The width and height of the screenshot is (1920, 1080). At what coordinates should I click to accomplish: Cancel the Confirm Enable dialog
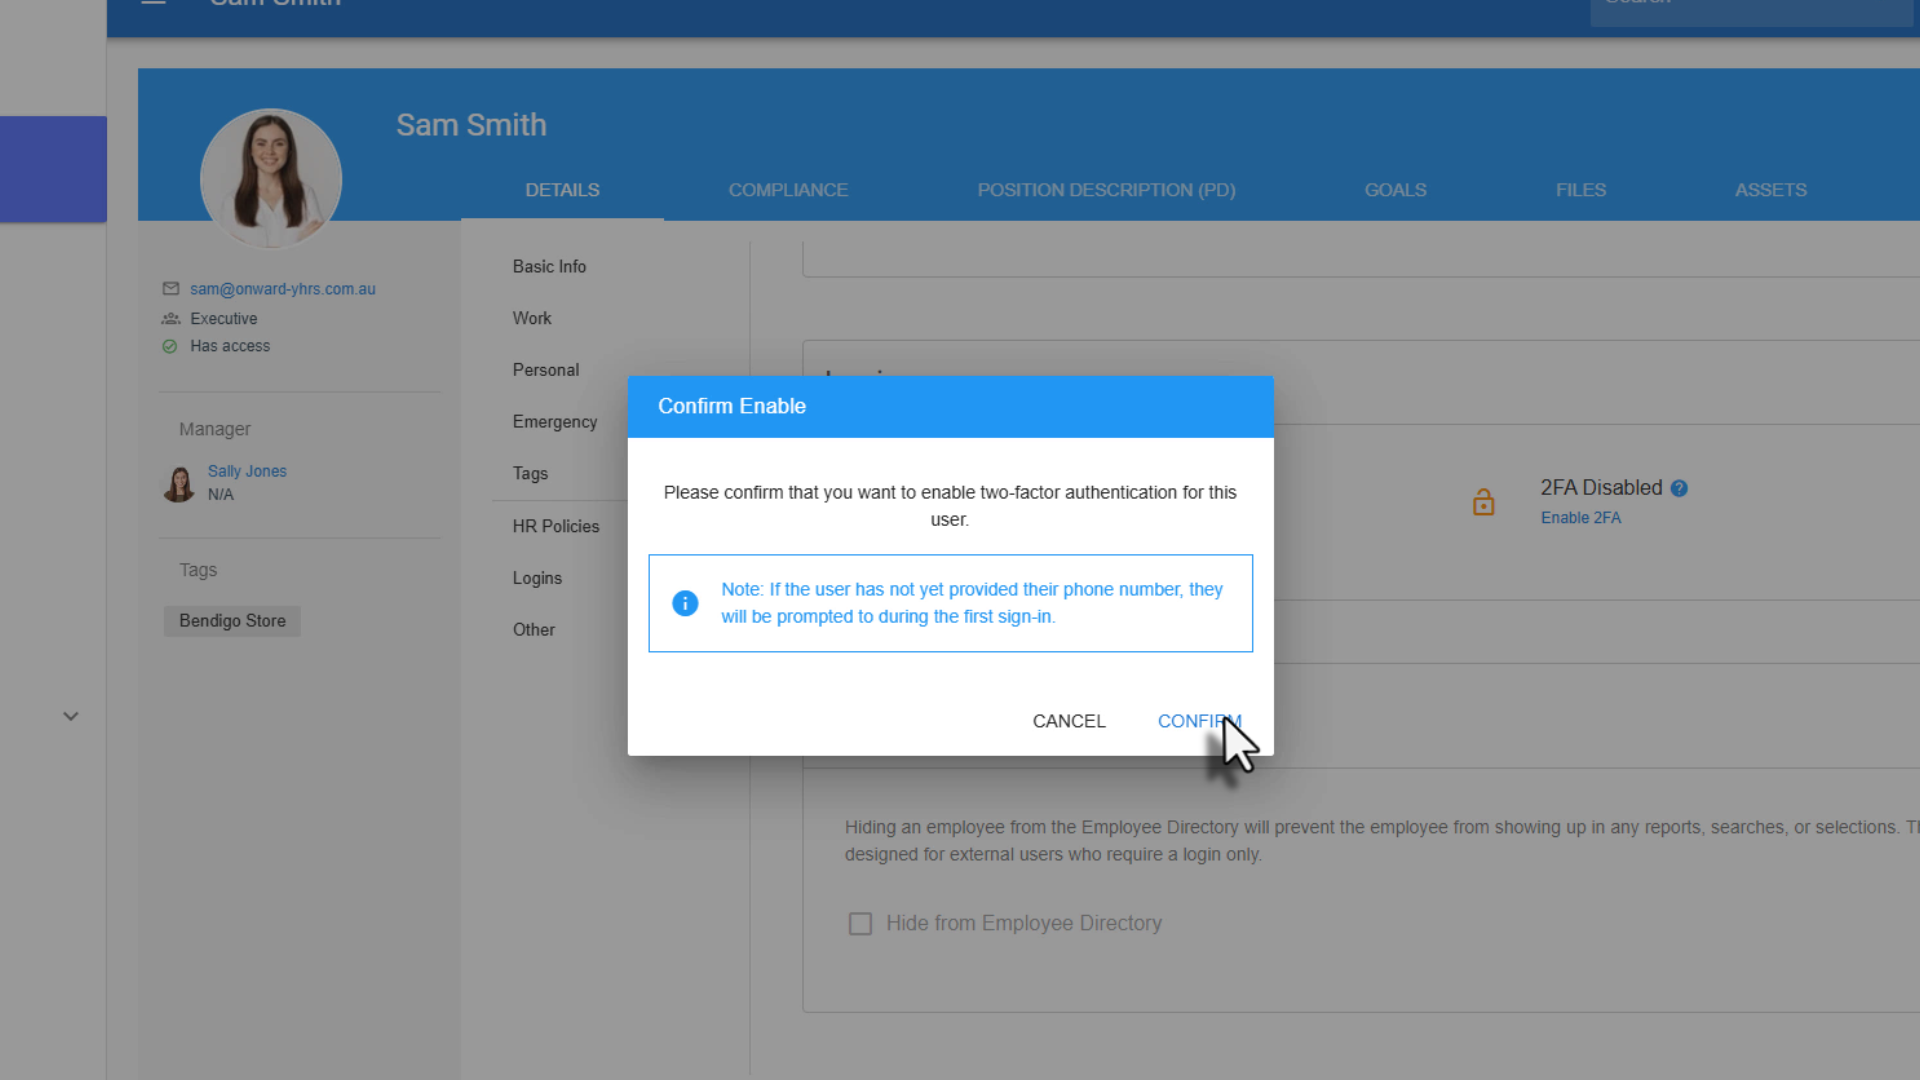click(1068, 721)
